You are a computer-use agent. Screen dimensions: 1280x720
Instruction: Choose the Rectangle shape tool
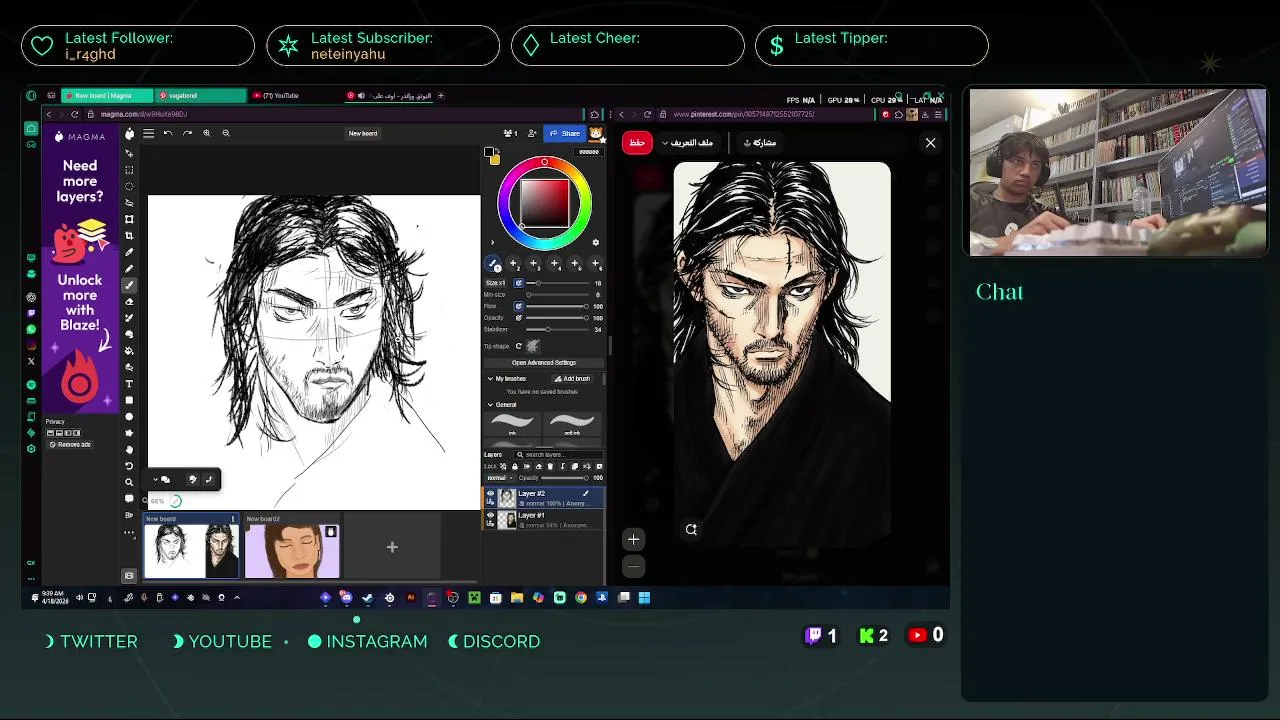129,400
